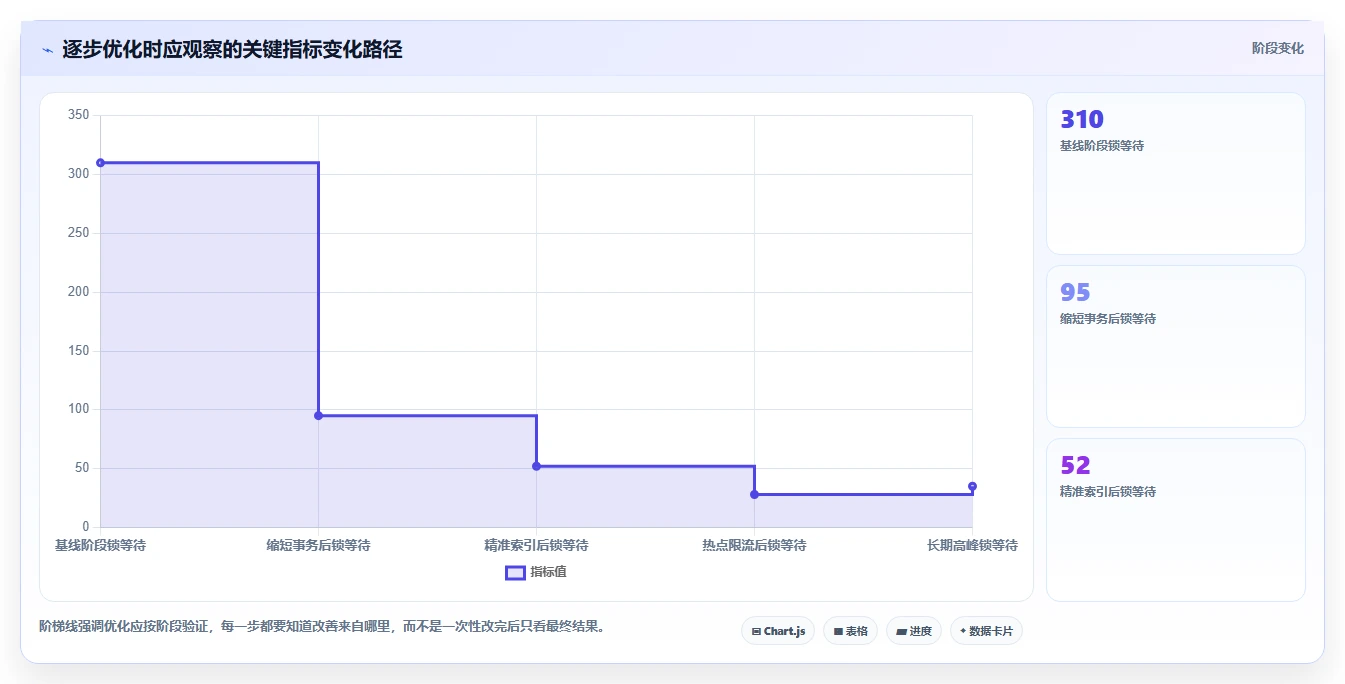Click the 表格 tag chip
Viewport: 1345px width, 684px height.
850,631
